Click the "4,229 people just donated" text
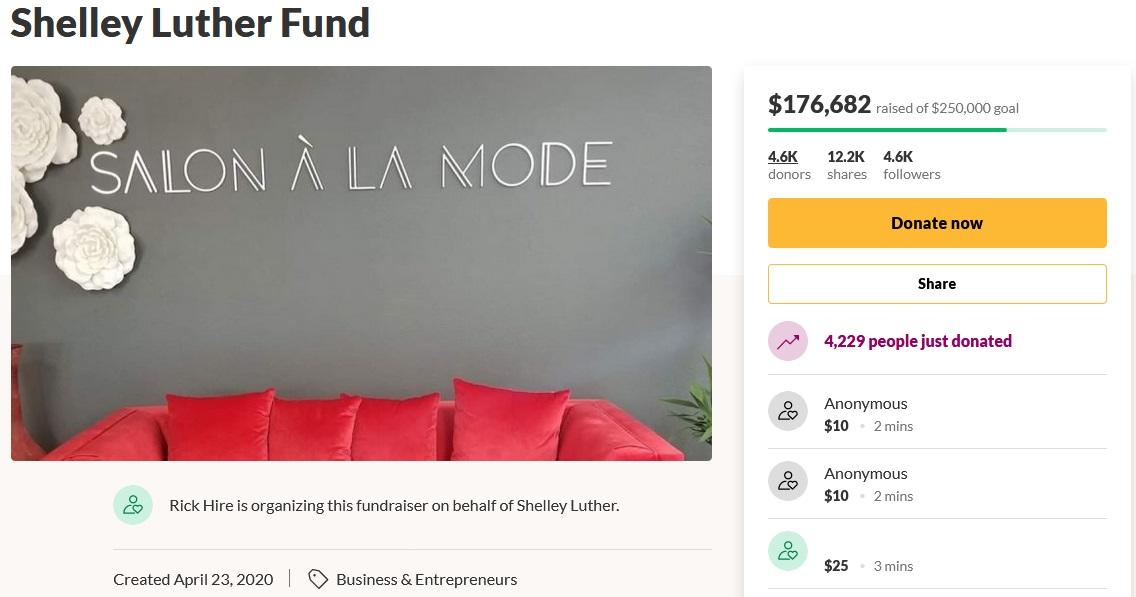 click(x=917, y=341)
